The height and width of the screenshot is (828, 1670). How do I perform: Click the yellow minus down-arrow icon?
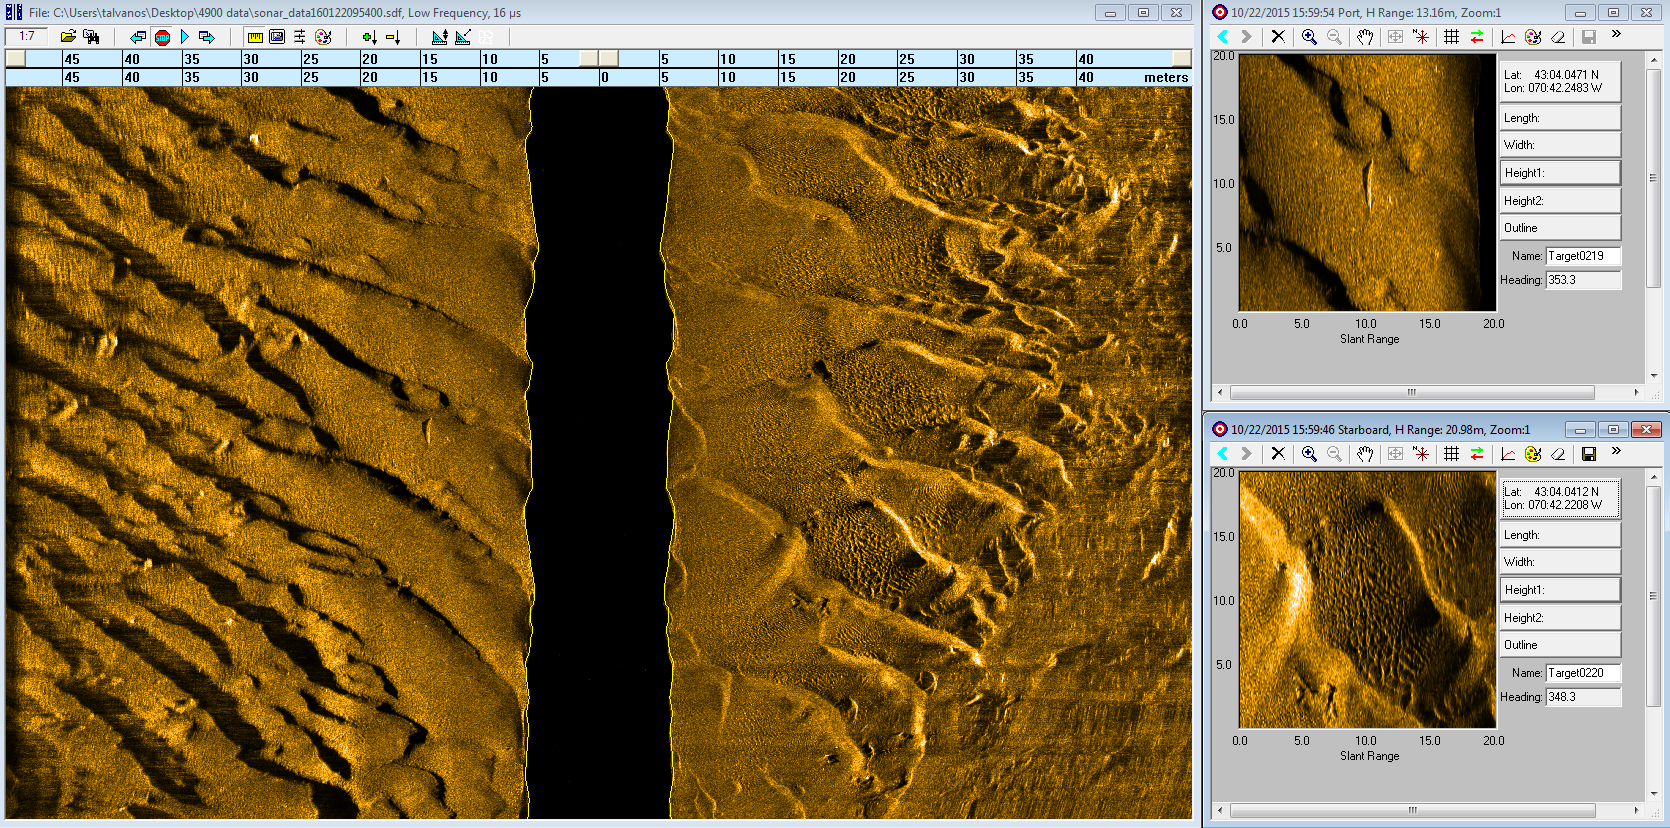click(393, 37)
